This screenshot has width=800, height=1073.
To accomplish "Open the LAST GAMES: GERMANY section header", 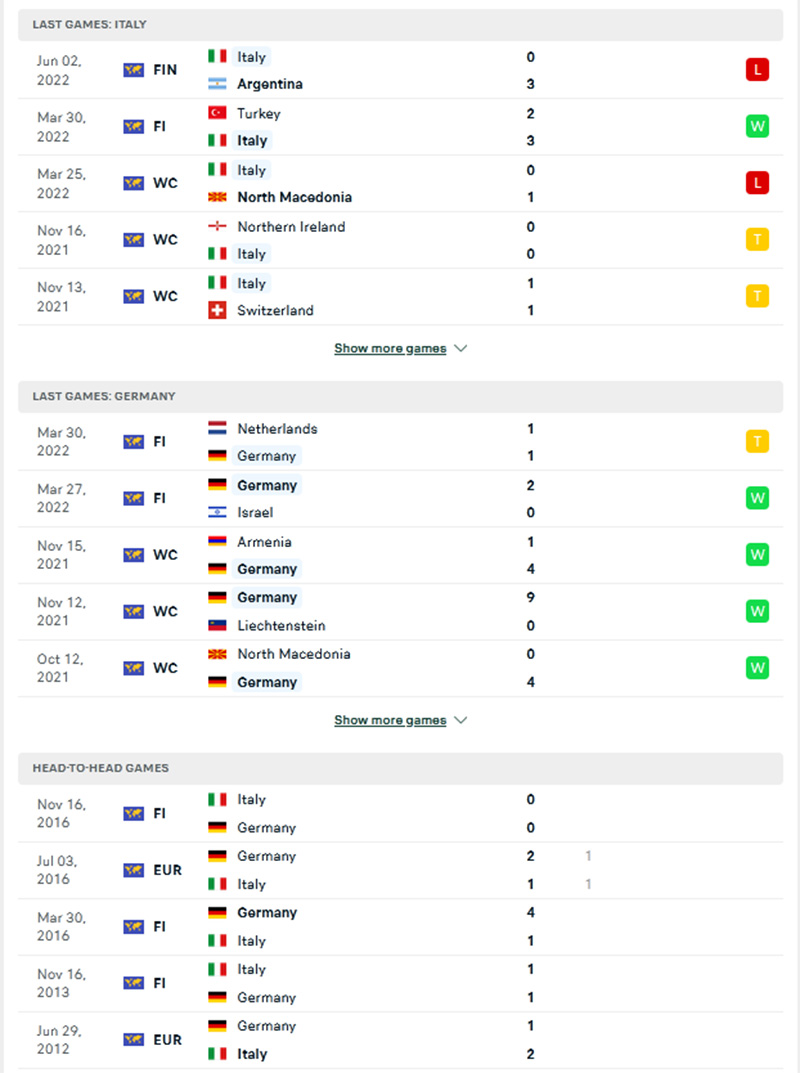I will pyautogui.click(x=104, y=396).
